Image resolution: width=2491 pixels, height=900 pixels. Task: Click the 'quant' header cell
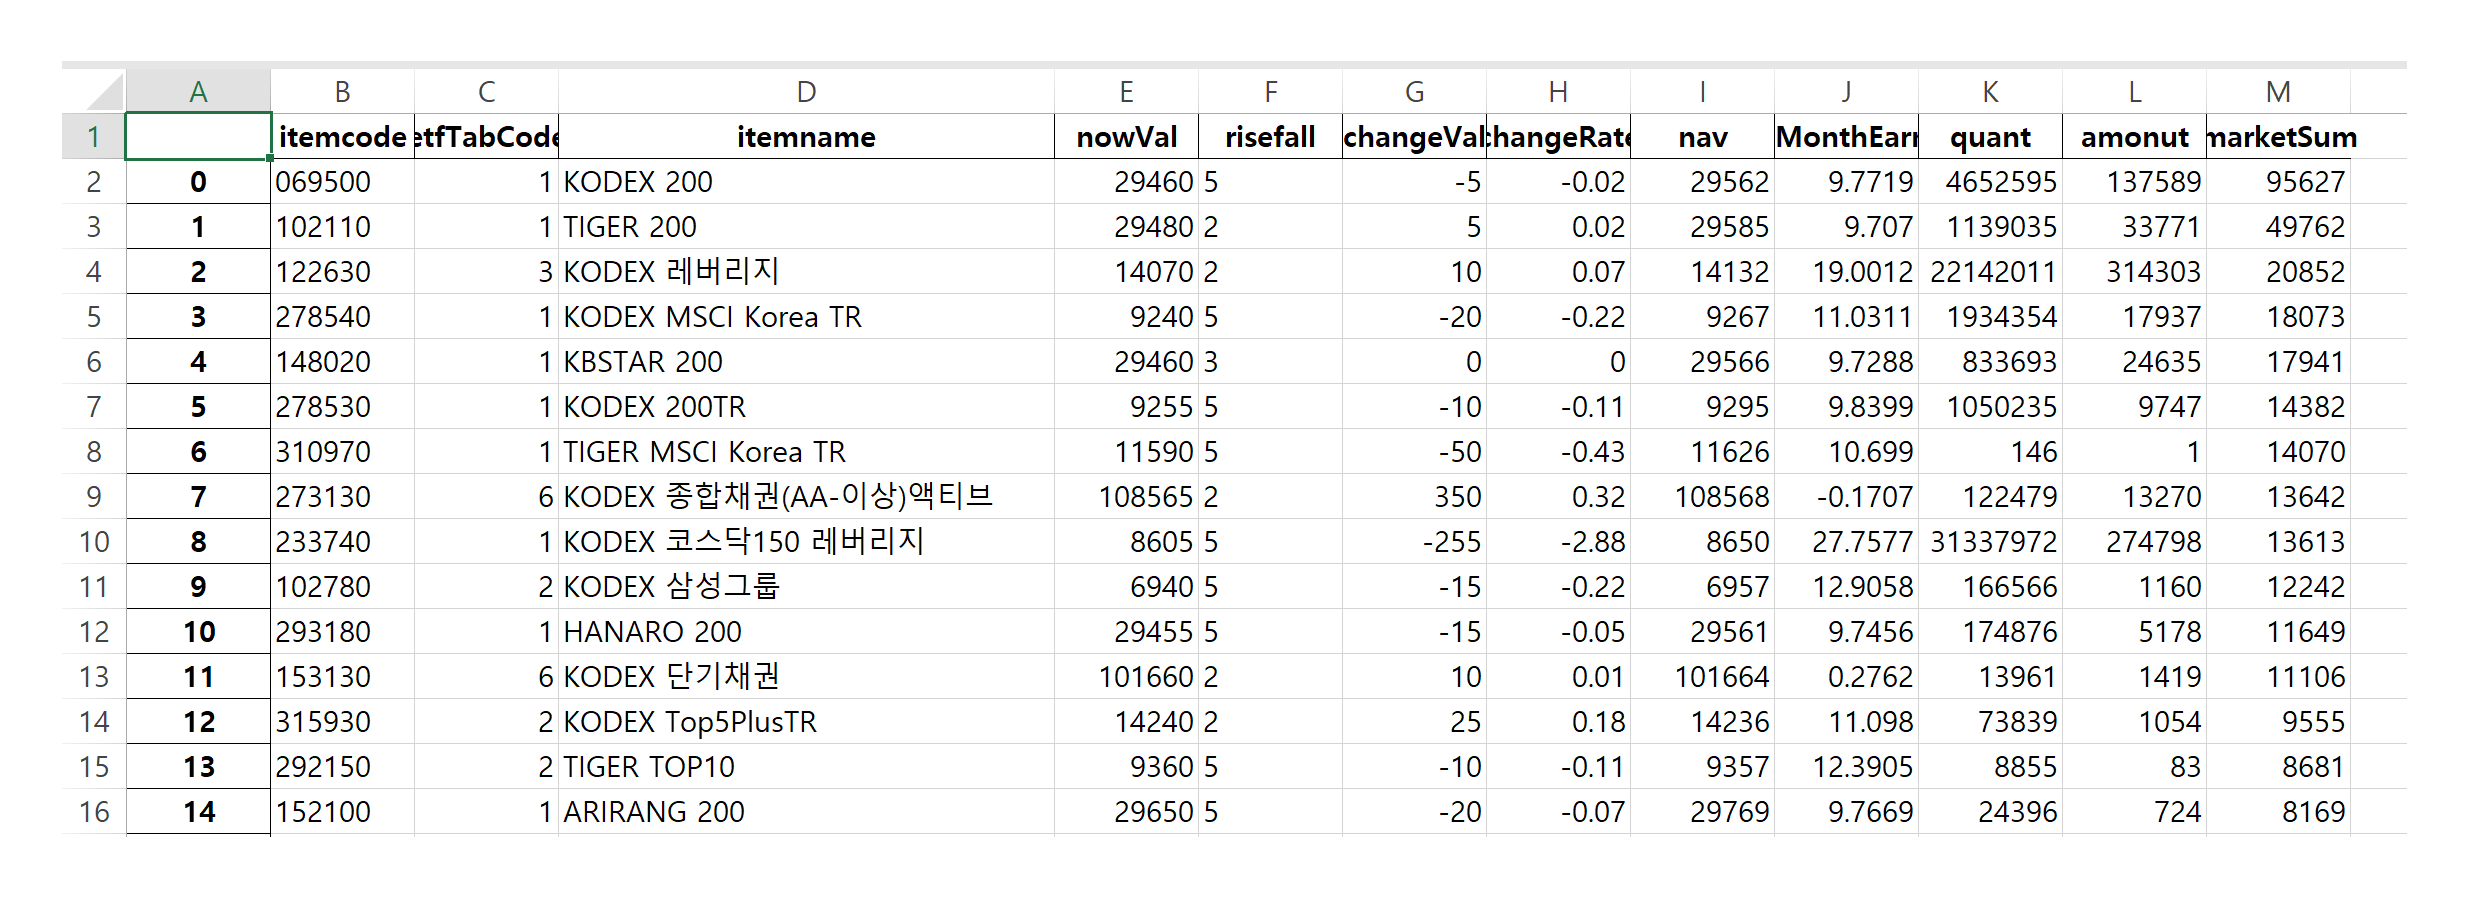[1990, 136]
